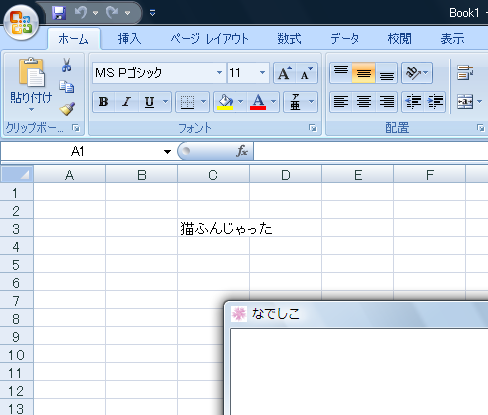Show phonetic furigana guide button
Image resolution: width=488 pixels, height=415 pixels.
tap(295, 102)
